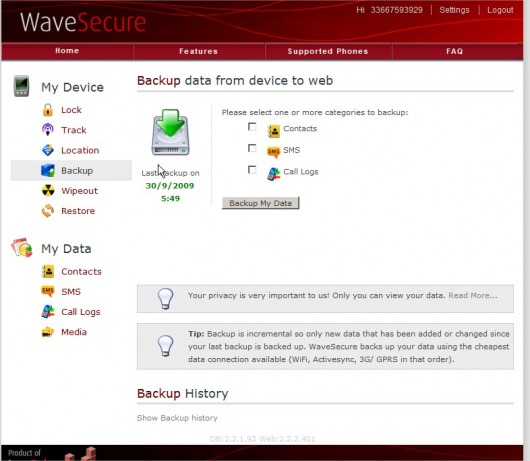This screenshot has height=461, width=530.
Task: Open the Track page link
Action: coord(74,130)
